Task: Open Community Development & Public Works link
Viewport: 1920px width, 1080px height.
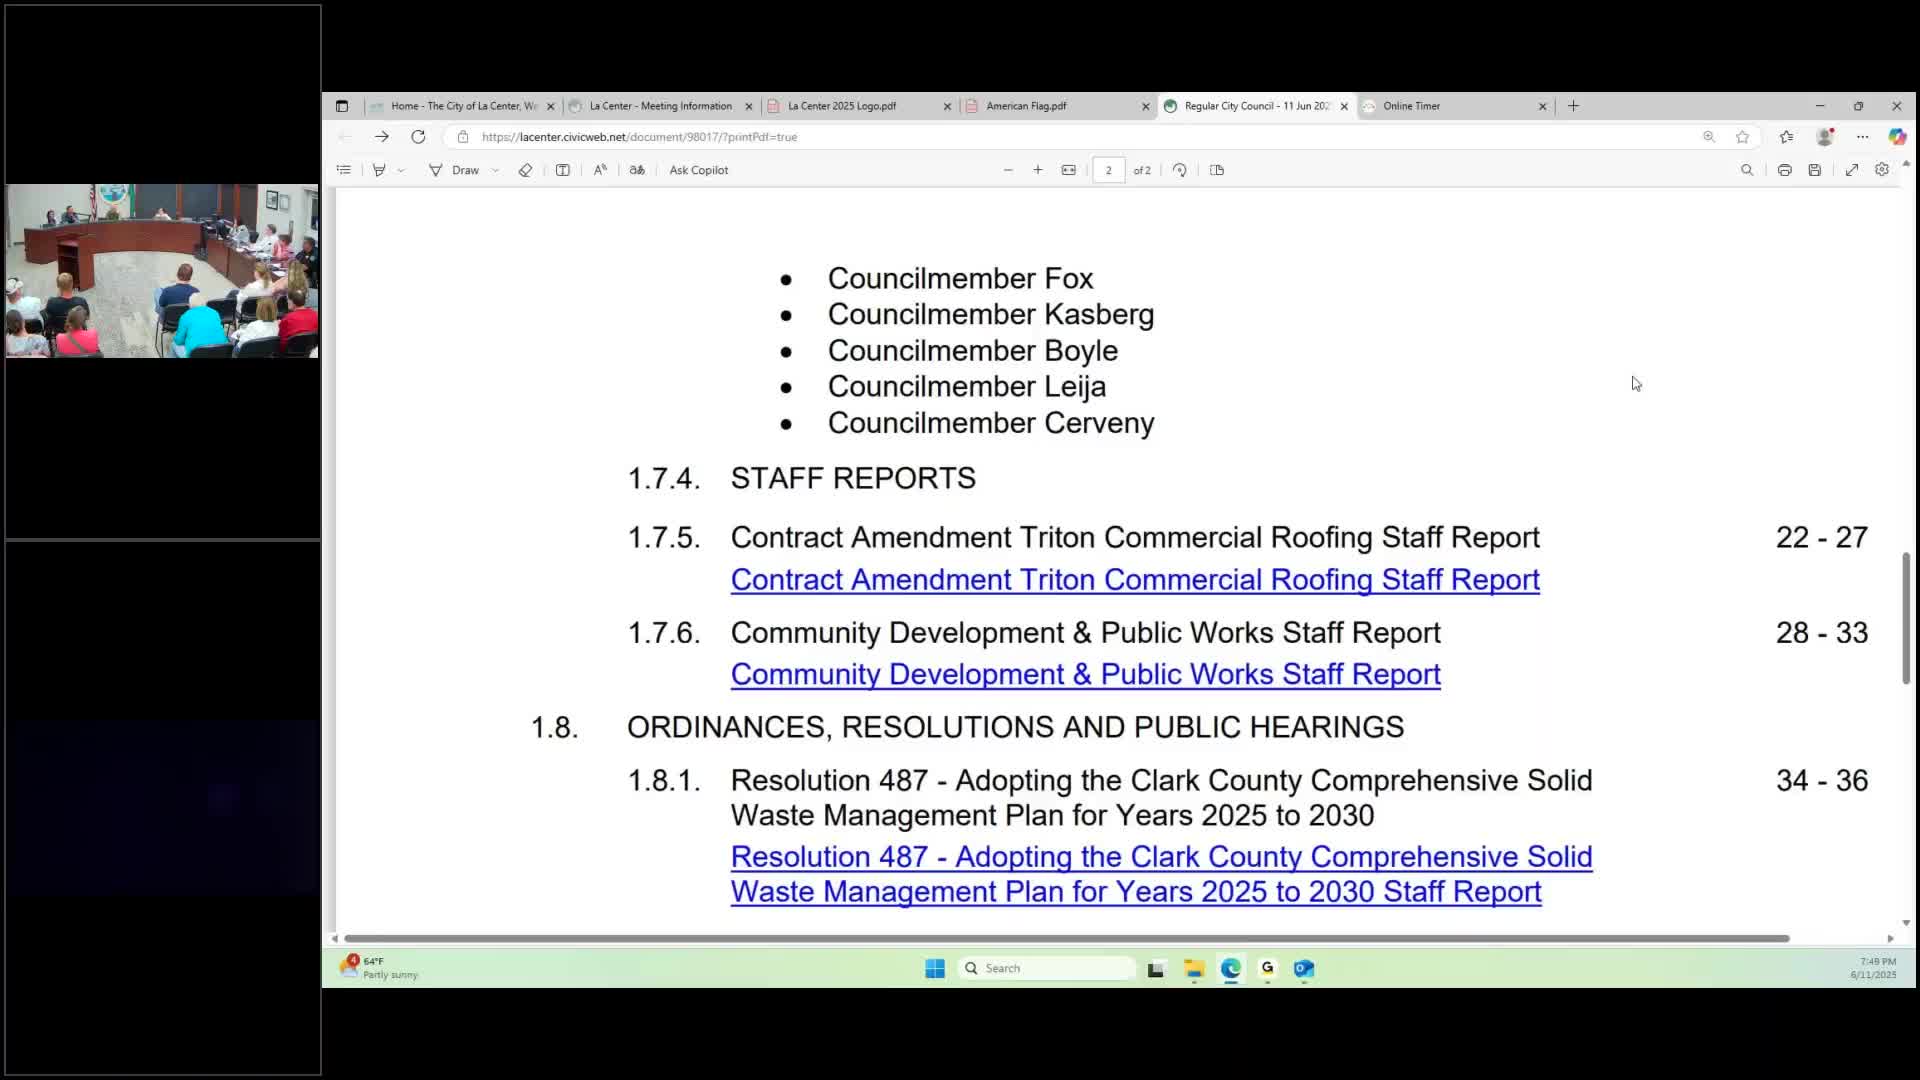Action: pos(1085,675)
